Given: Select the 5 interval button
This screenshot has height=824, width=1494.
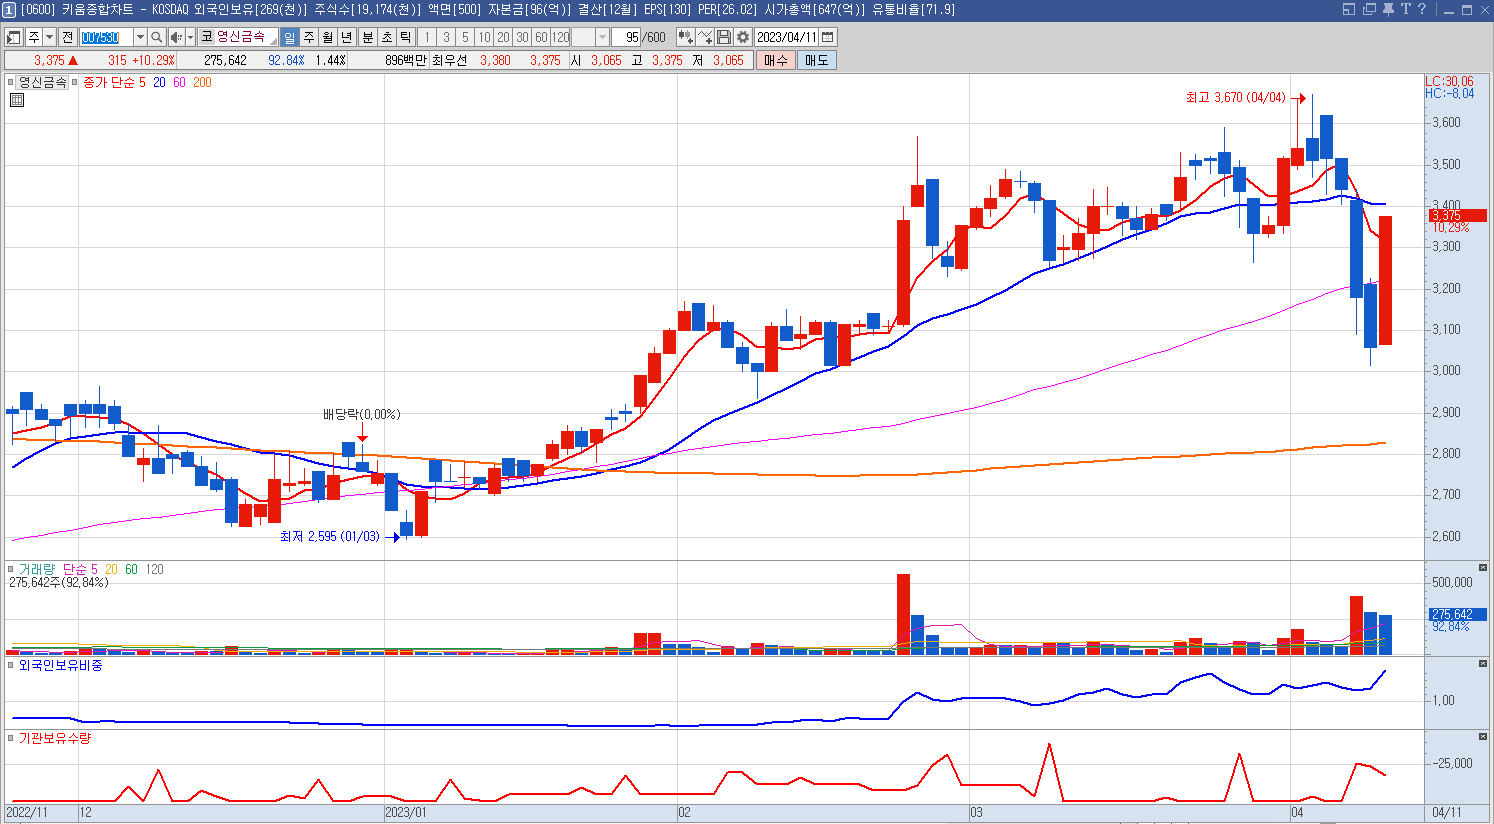Looking at the screenshot, I should pos(465,37).
